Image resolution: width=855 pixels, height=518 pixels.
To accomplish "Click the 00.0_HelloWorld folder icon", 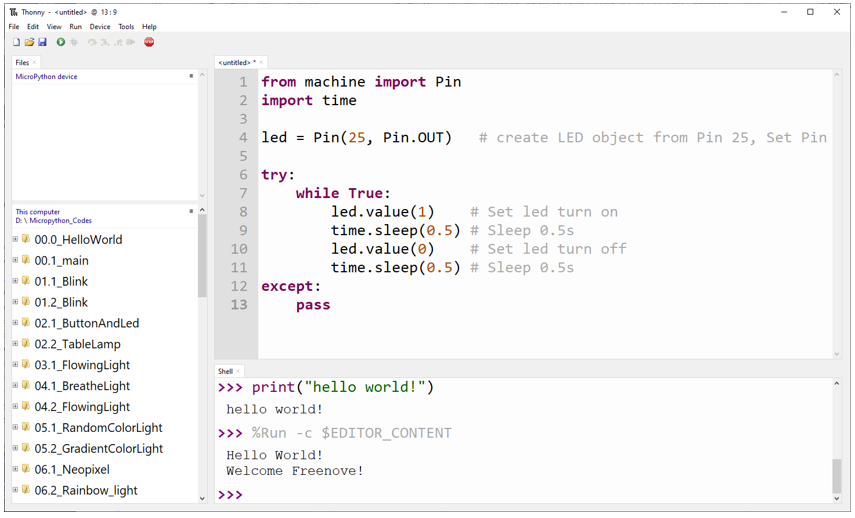I will pyautogui.click(x=26, y=239).
